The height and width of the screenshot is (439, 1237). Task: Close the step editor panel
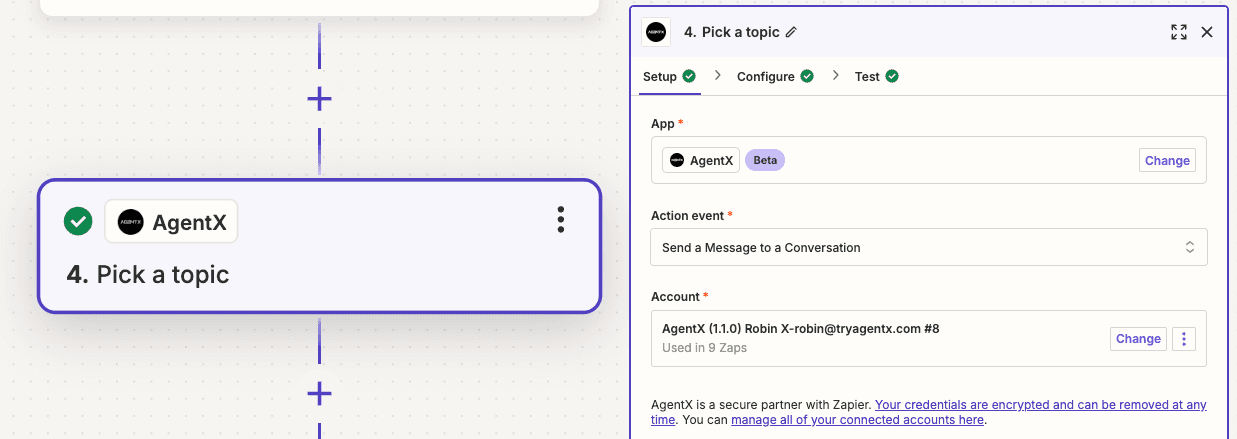pos(1207,32)
